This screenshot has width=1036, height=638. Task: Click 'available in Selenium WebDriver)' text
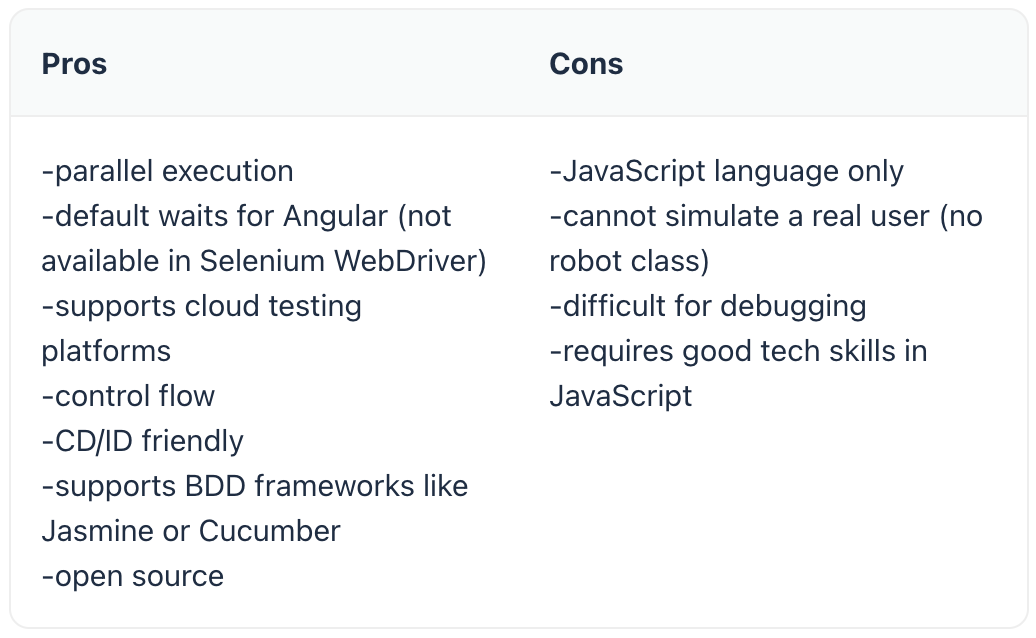[264, 261]
